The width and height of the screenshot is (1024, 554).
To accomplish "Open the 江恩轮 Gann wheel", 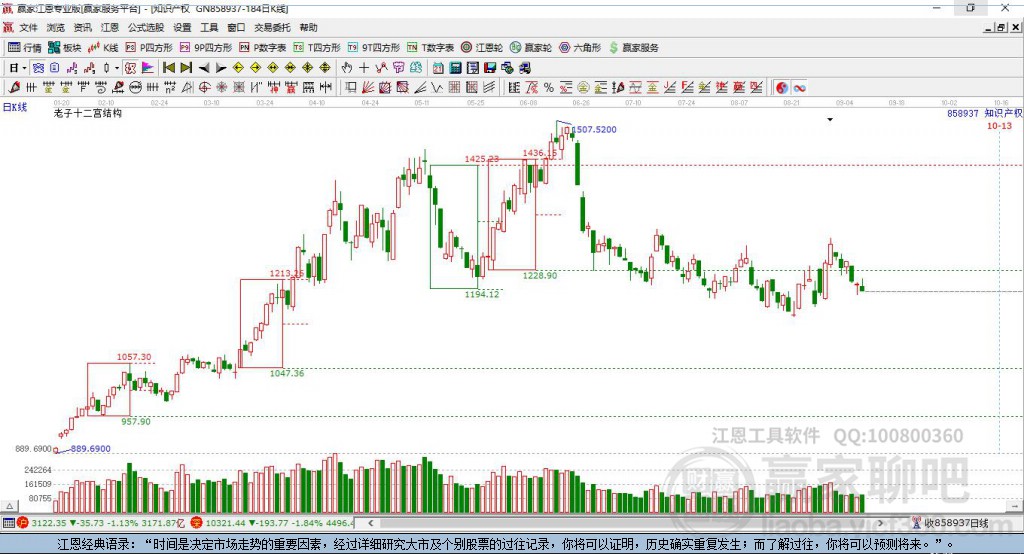I will tap(482, 48).
